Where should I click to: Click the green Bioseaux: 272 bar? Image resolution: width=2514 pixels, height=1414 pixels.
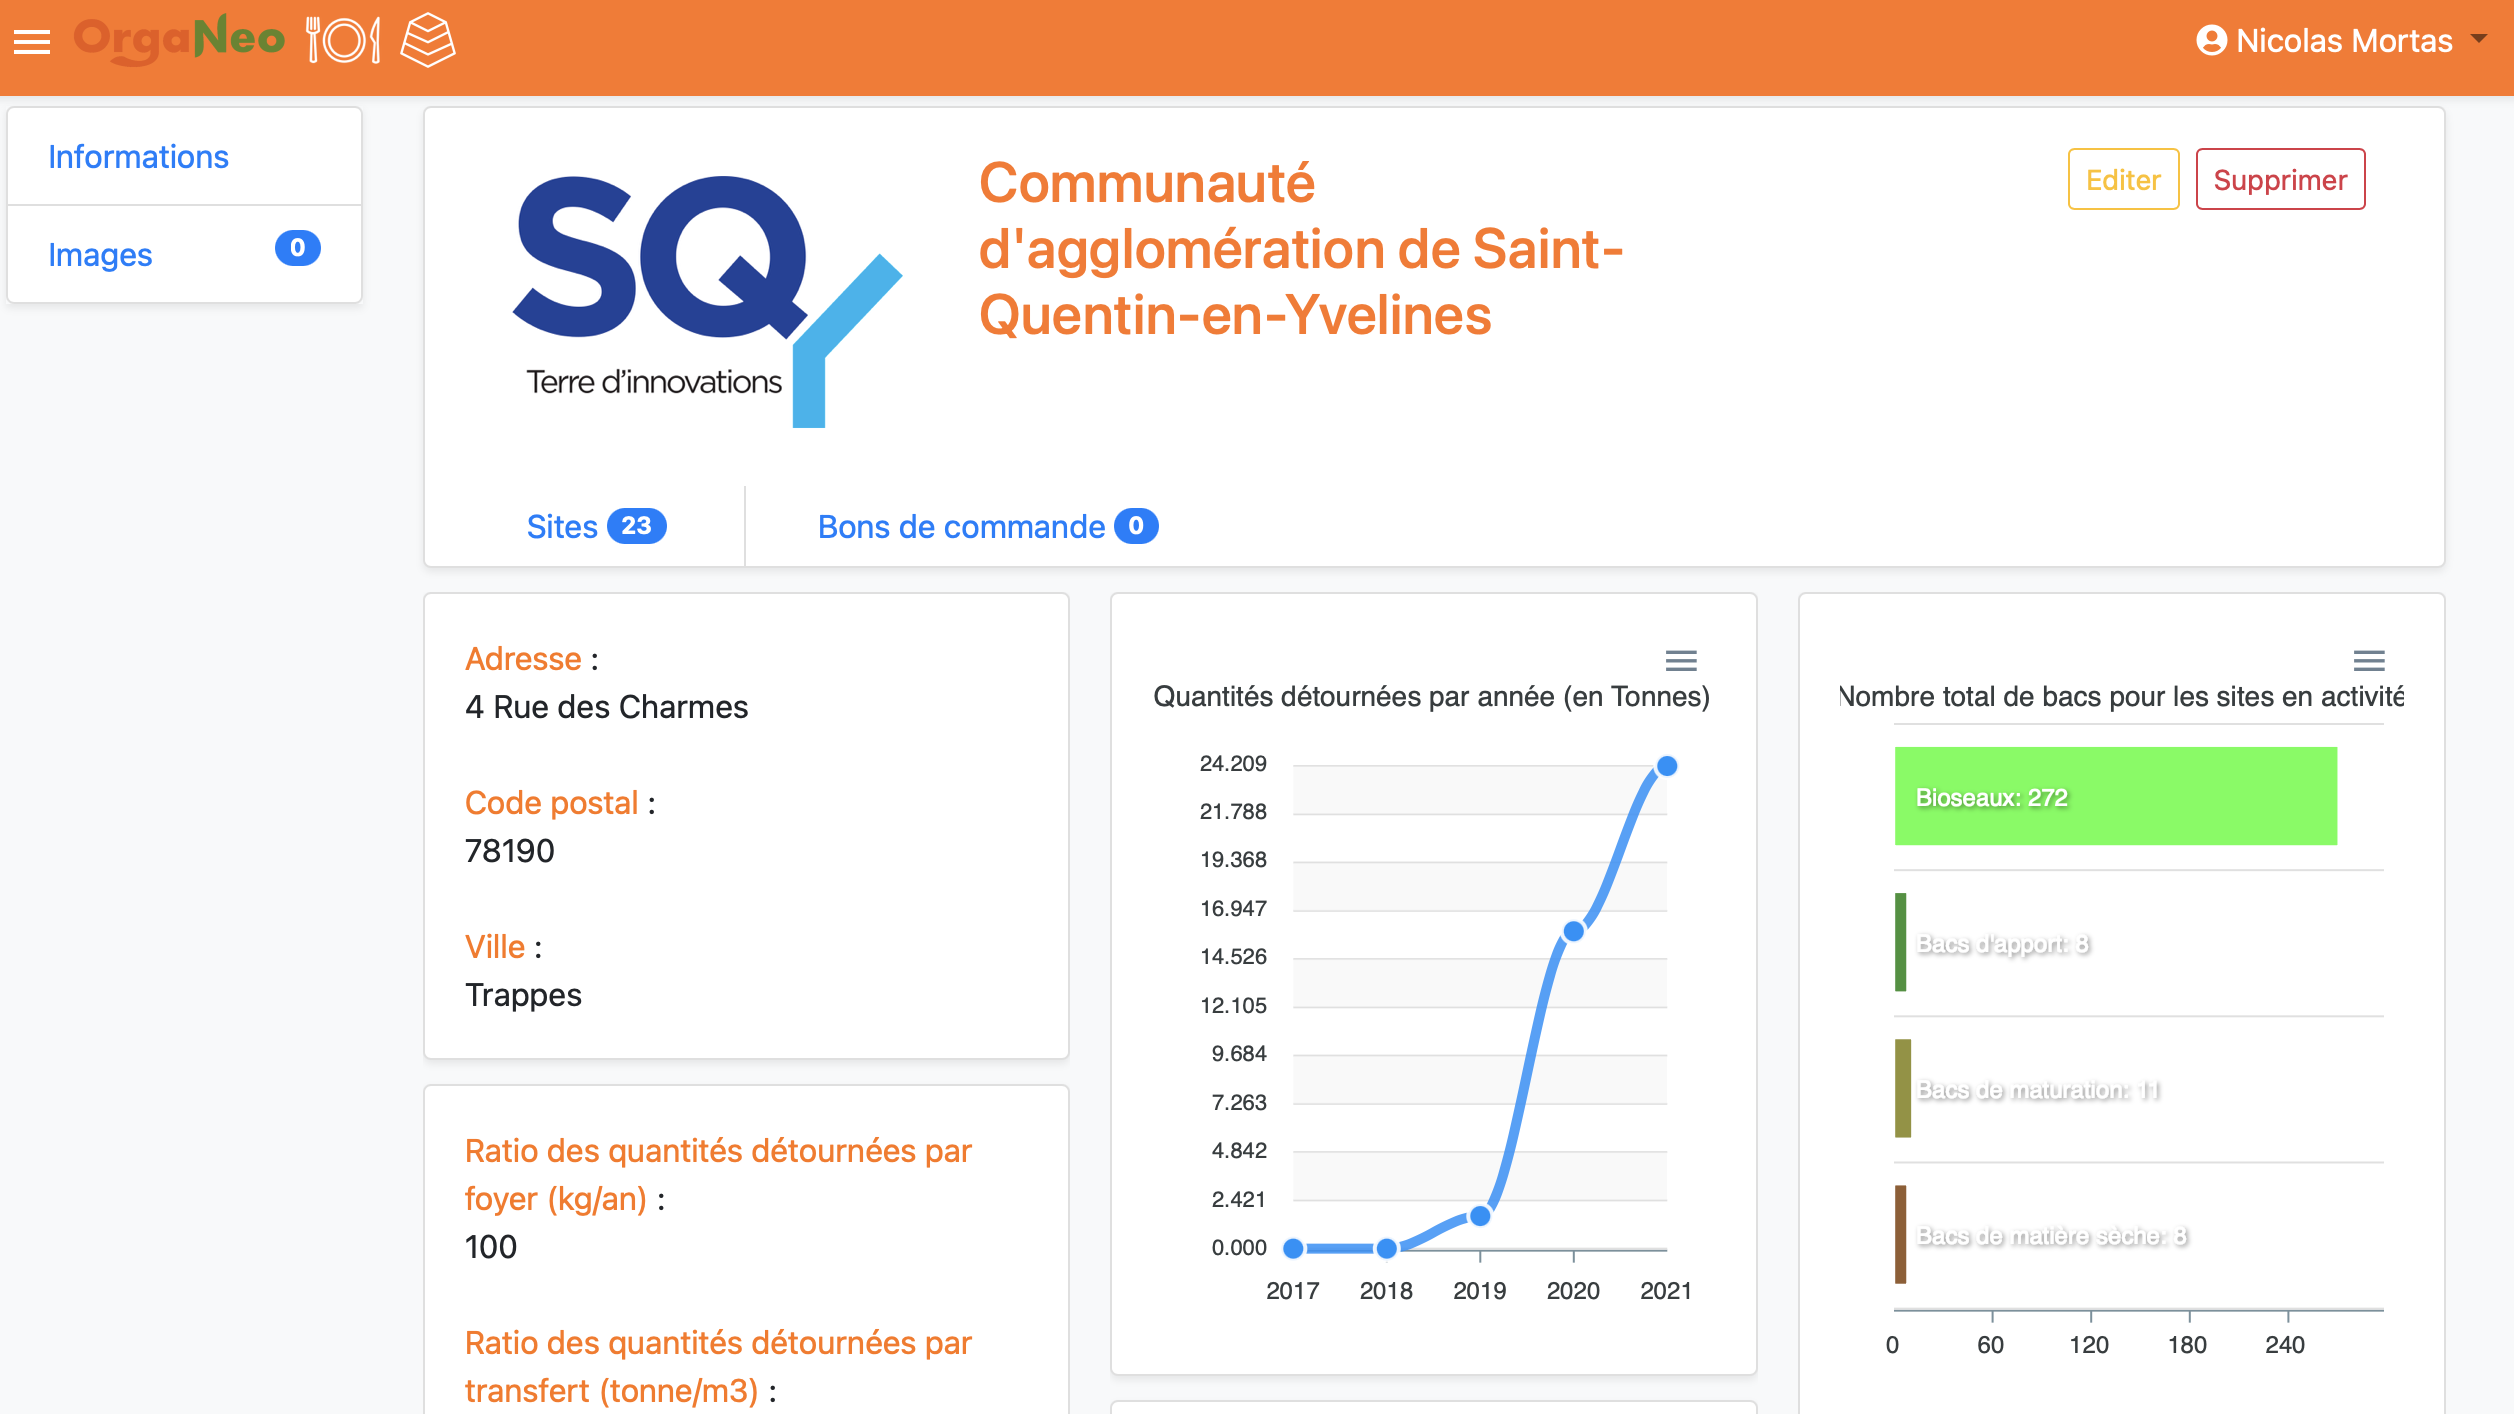coord(2115,796)
